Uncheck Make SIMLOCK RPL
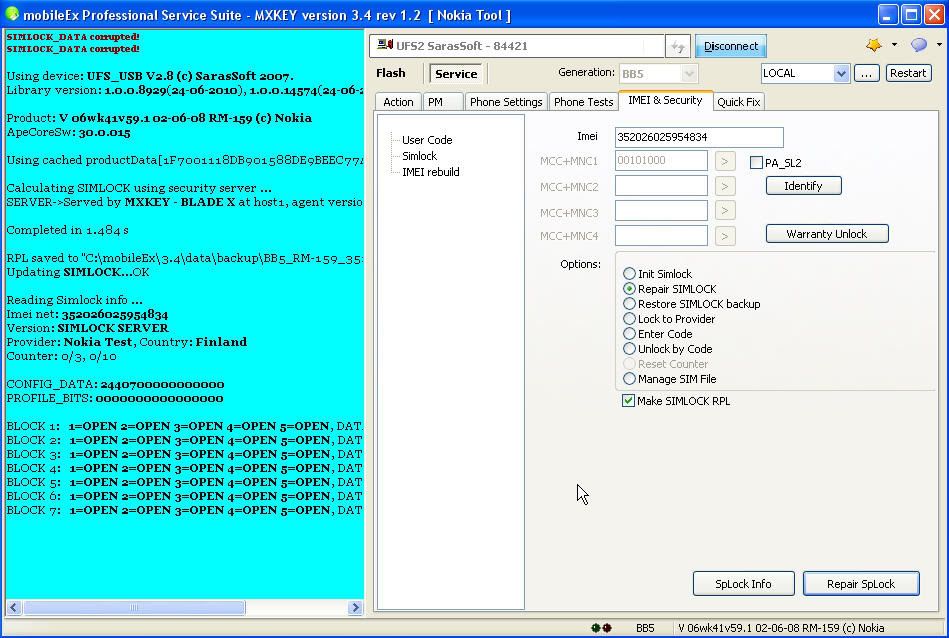949x638 pixels. (x=628, y=401)
